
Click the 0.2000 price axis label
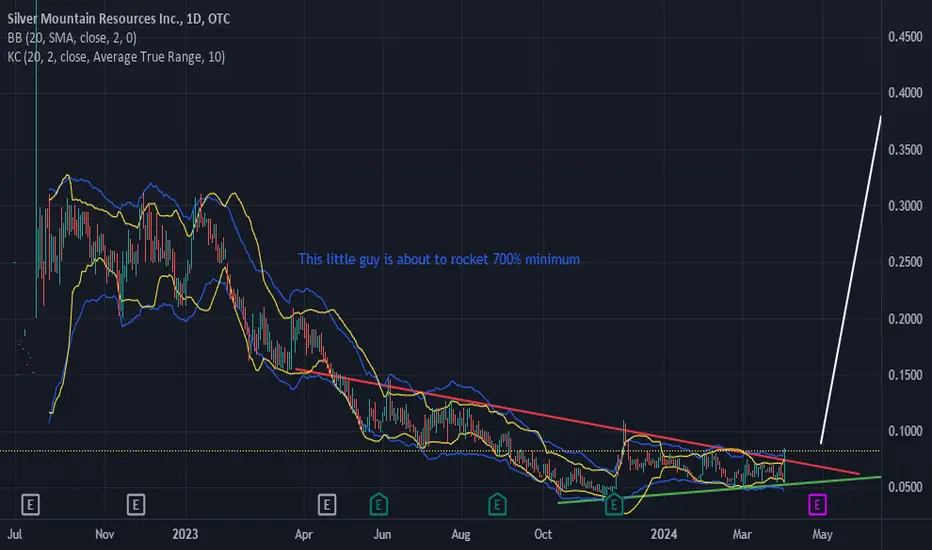[905, 319]
